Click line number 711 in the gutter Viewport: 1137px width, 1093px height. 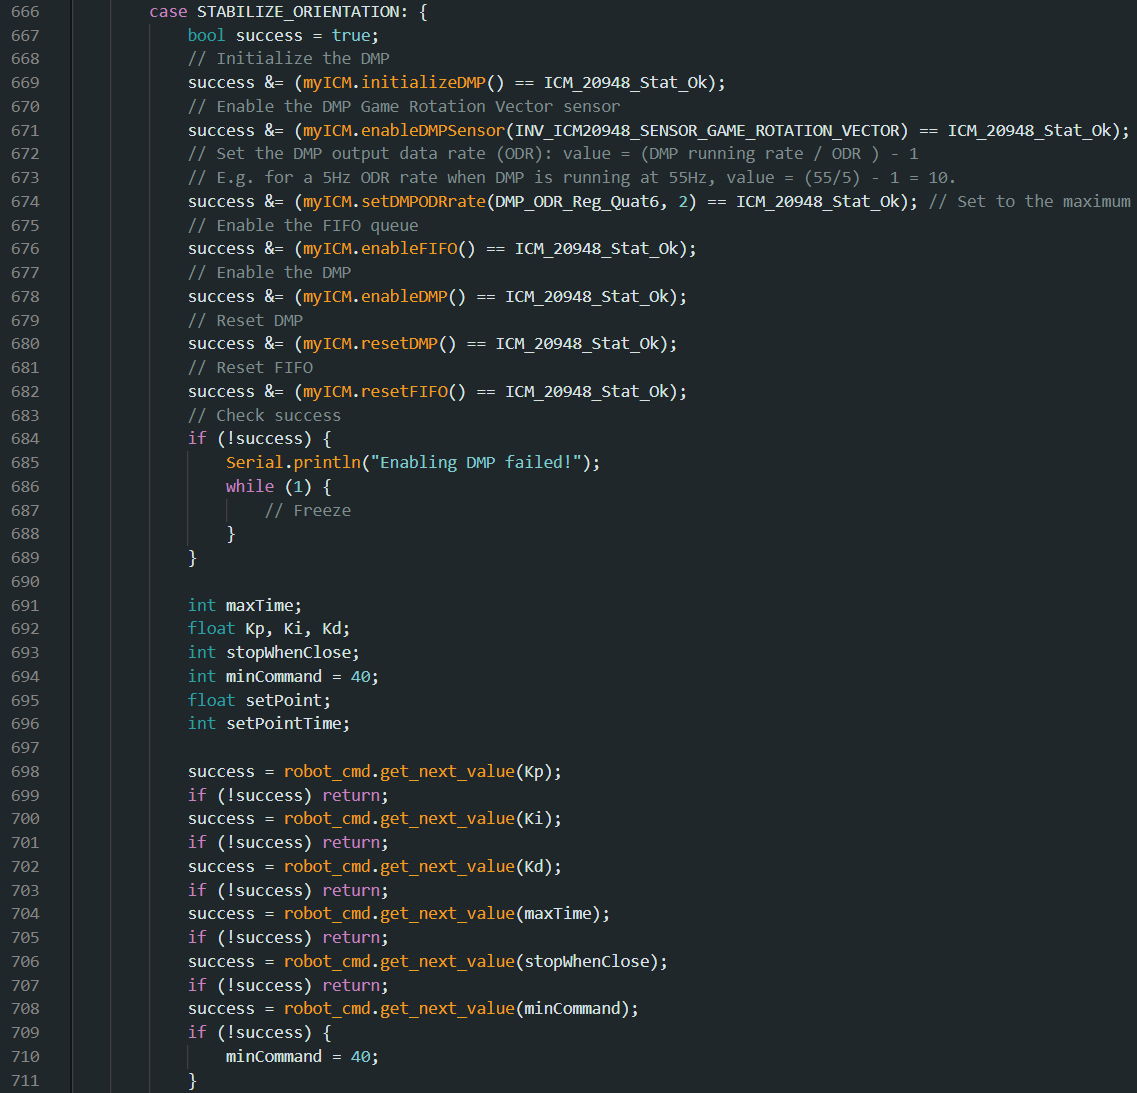click(25, 1081)
